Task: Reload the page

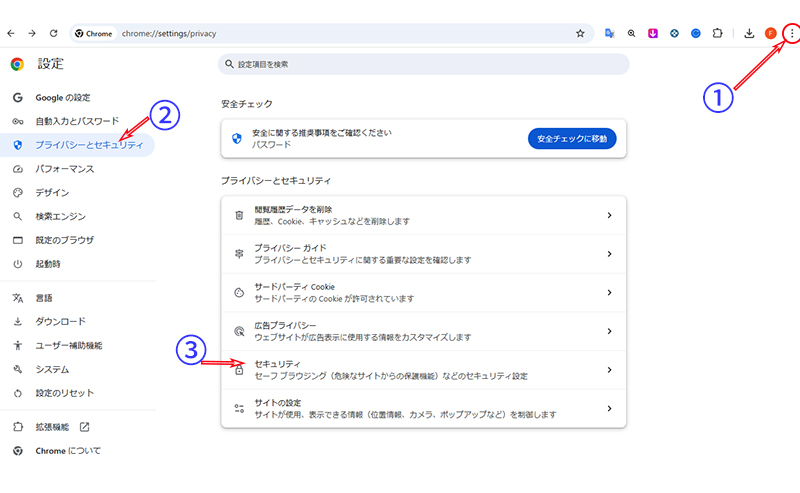Action: (53, 33)
